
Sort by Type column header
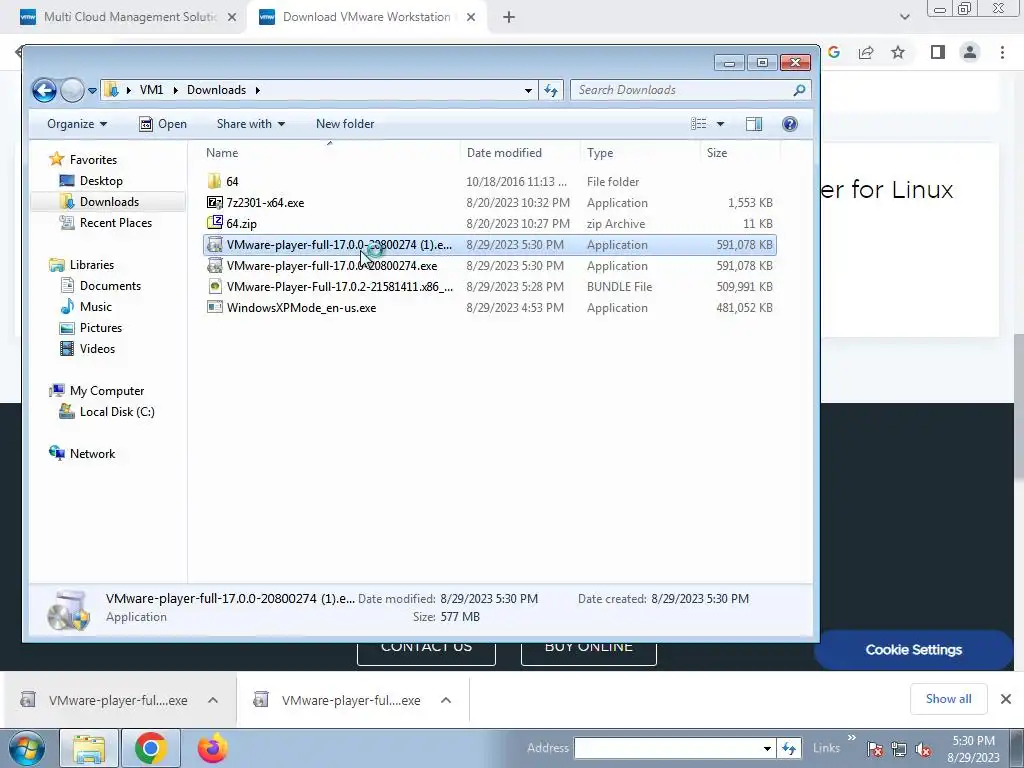640,153
